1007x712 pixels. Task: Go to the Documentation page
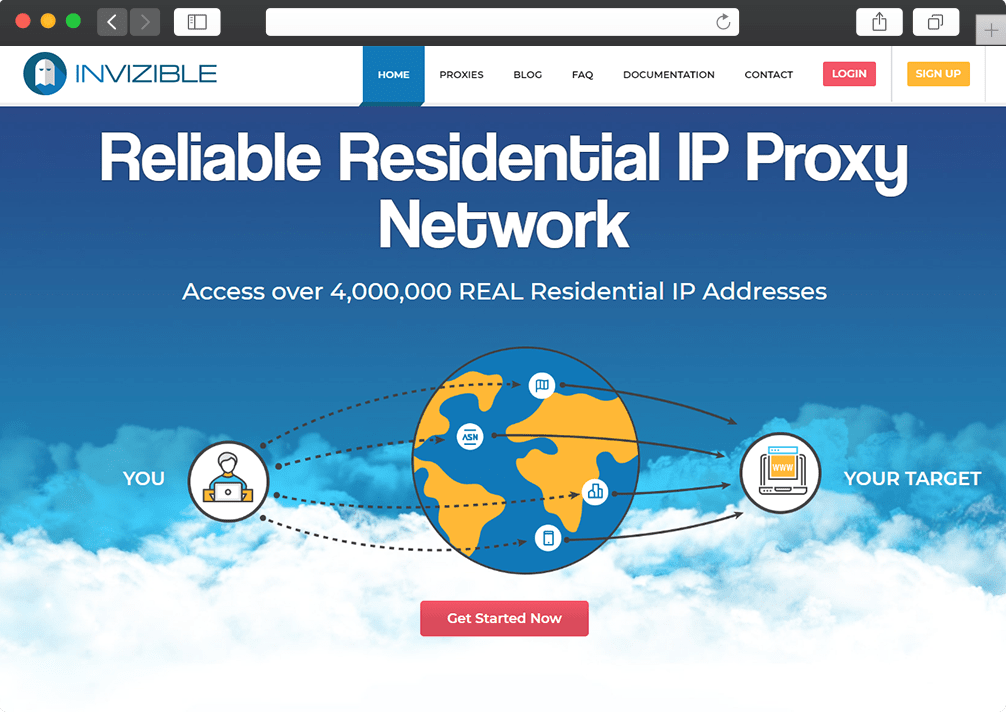coord(669,74)
